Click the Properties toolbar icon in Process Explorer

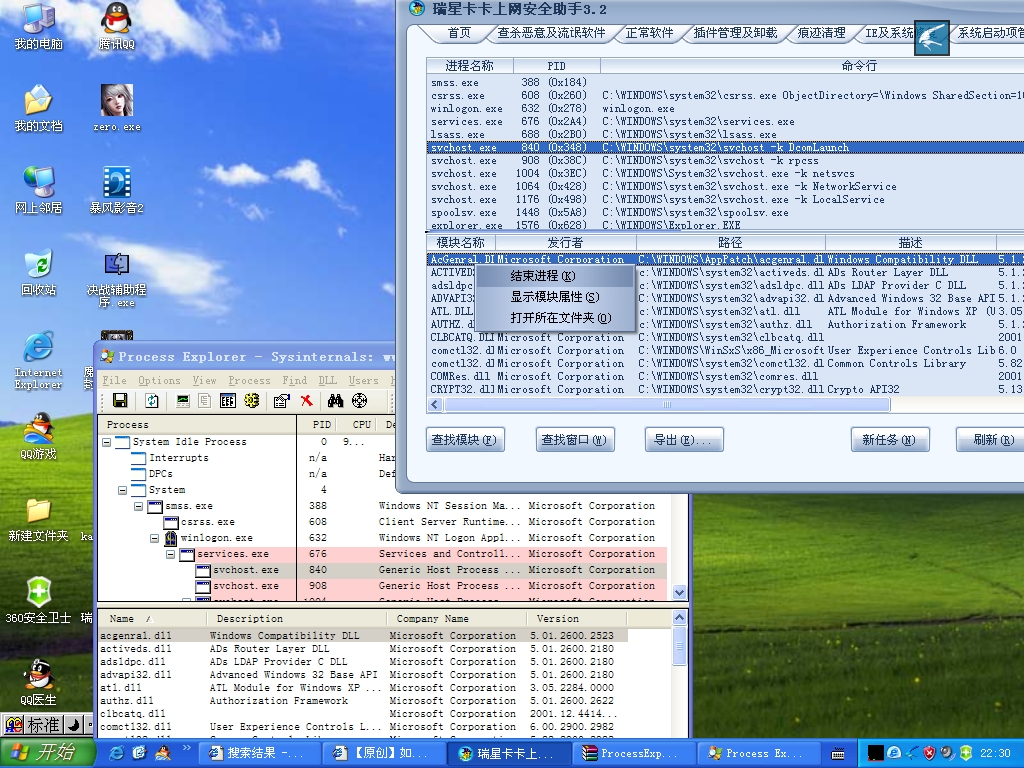pyautogui.click(x=281, y=401)
